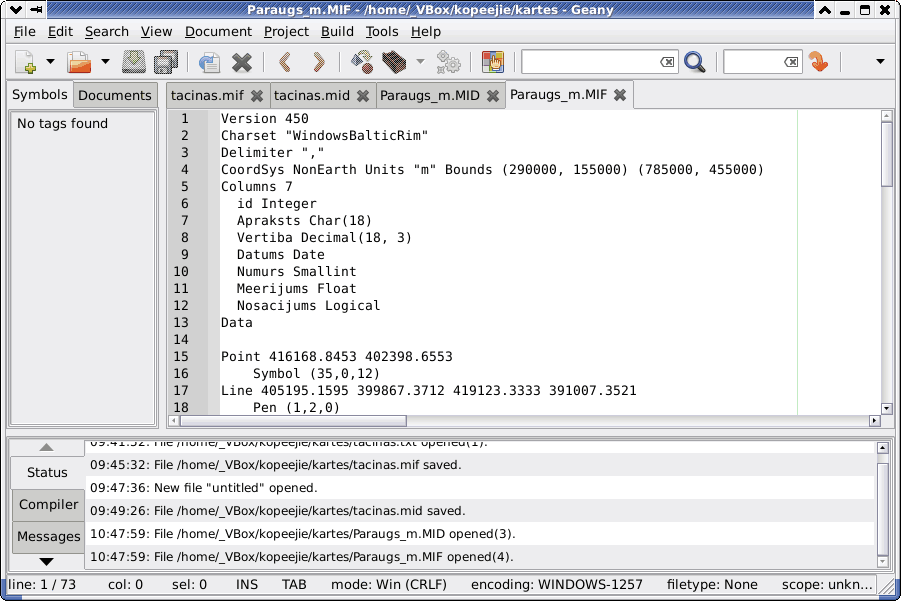Close the tacinas.mif tab
Viewport: 901px width, 601px height.
pos(257,96)
